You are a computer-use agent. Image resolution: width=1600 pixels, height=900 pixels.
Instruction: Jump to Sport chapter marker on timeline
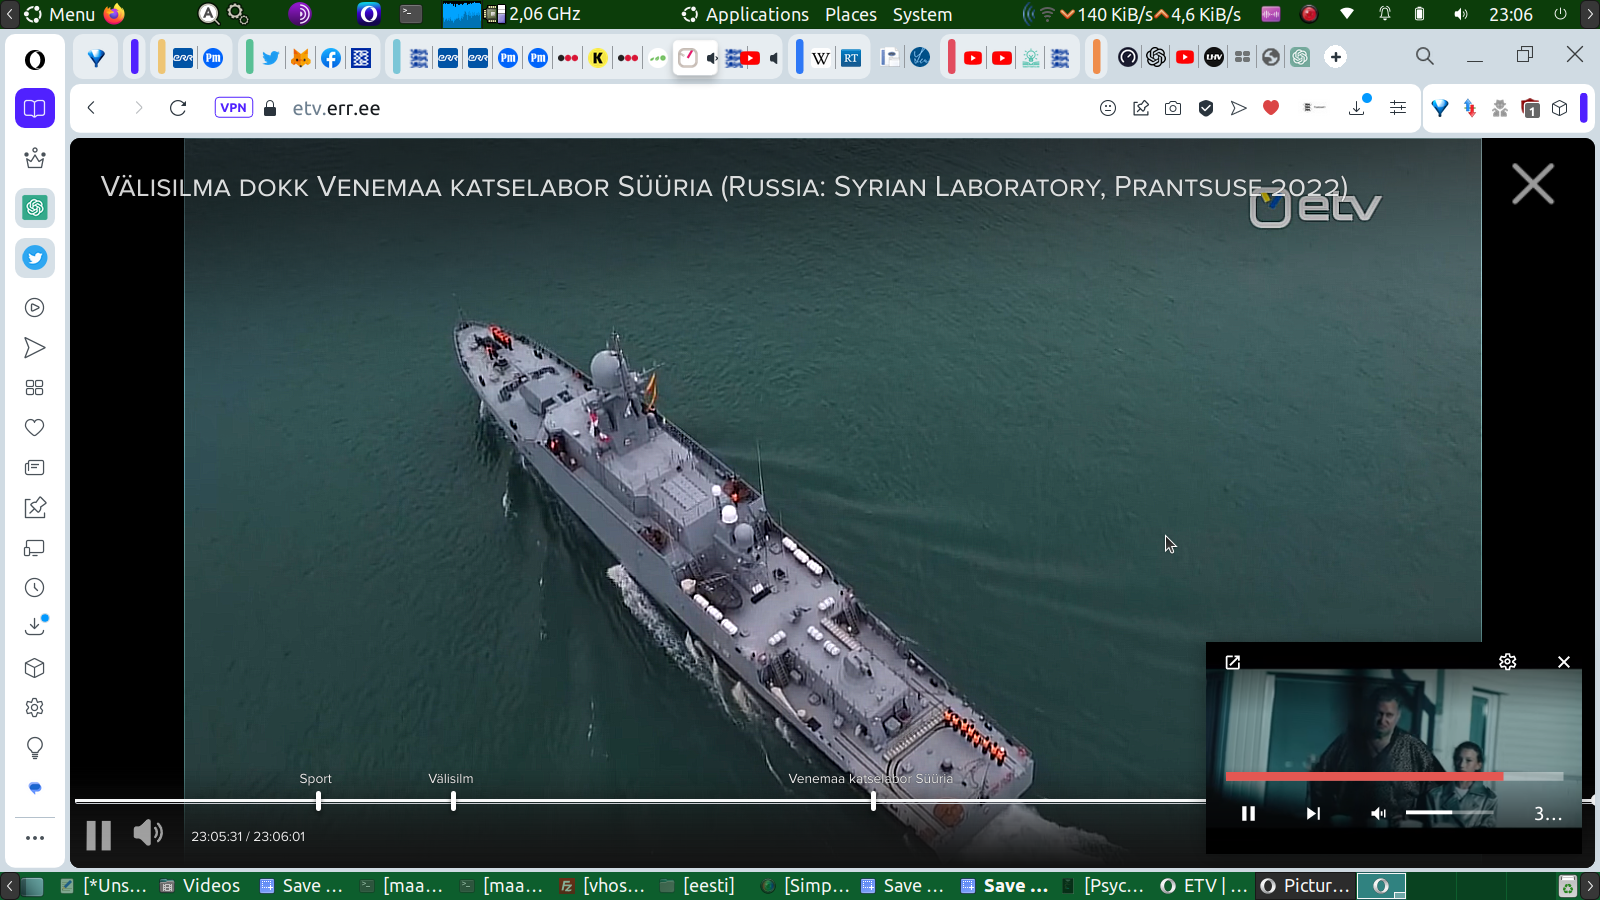pos(318,801)
